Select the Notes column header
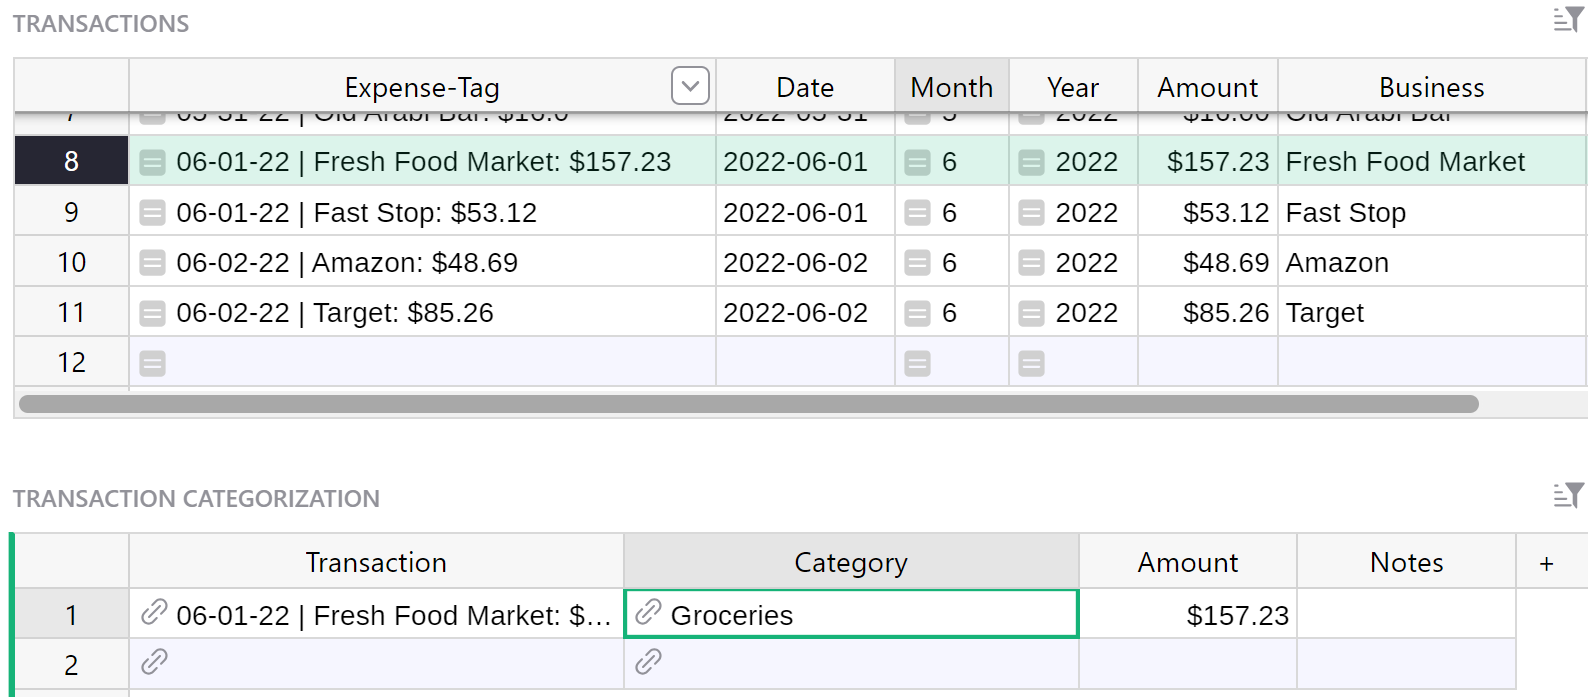 pyautogui.click(x=1407, y=562)
